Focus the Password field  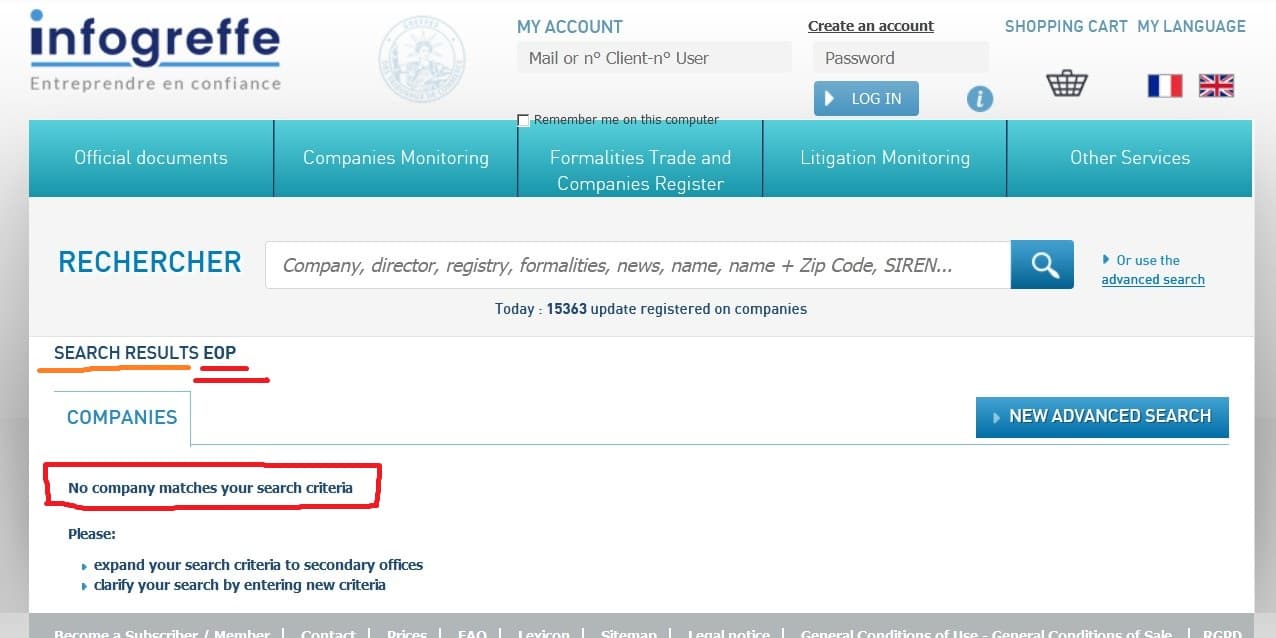(x=901, y=58)
